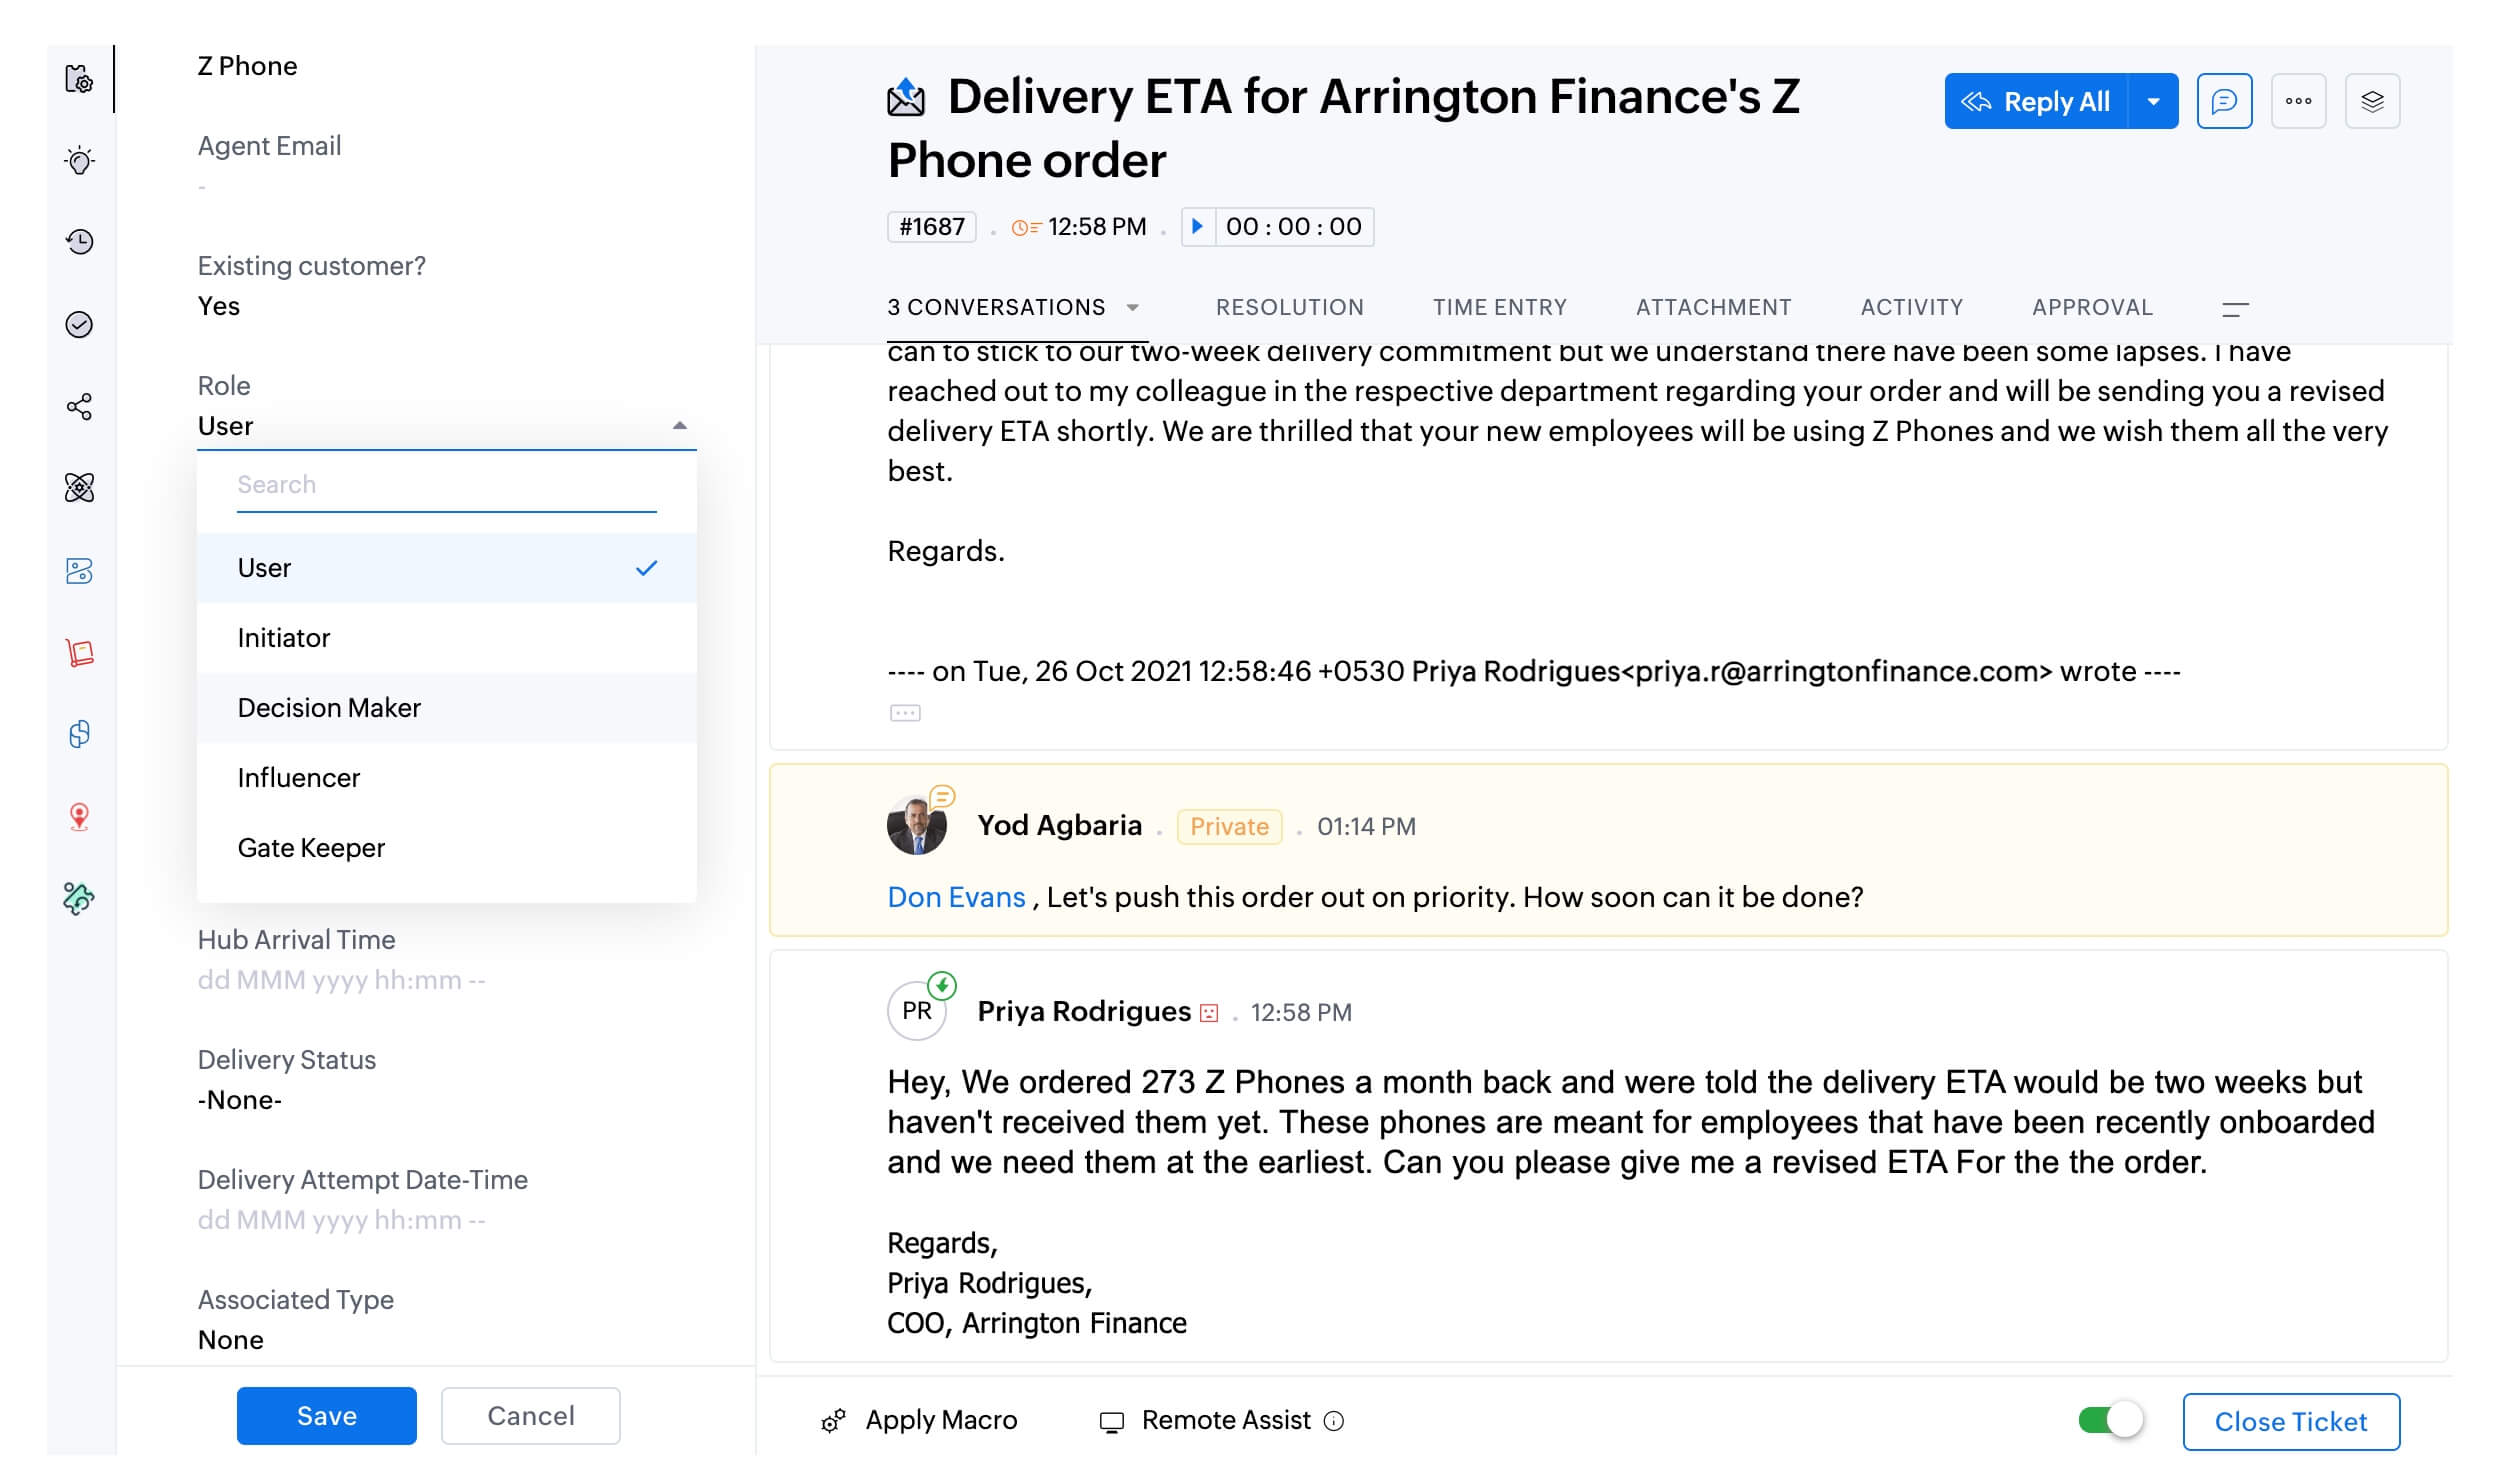Open the Delivery Status dropdown
The image size is (2493, 1477).
tap(446, 1100)
